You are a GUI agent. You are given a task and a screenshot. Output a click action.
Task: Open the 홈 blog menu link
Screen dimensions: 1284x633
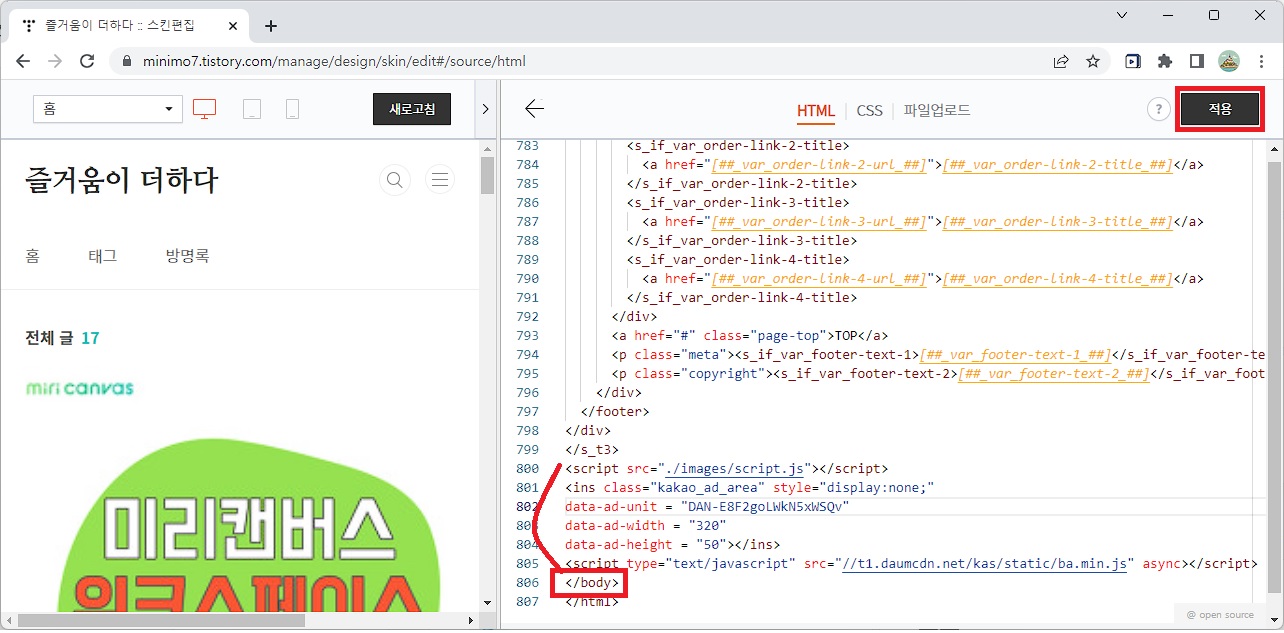coord(33,256)
